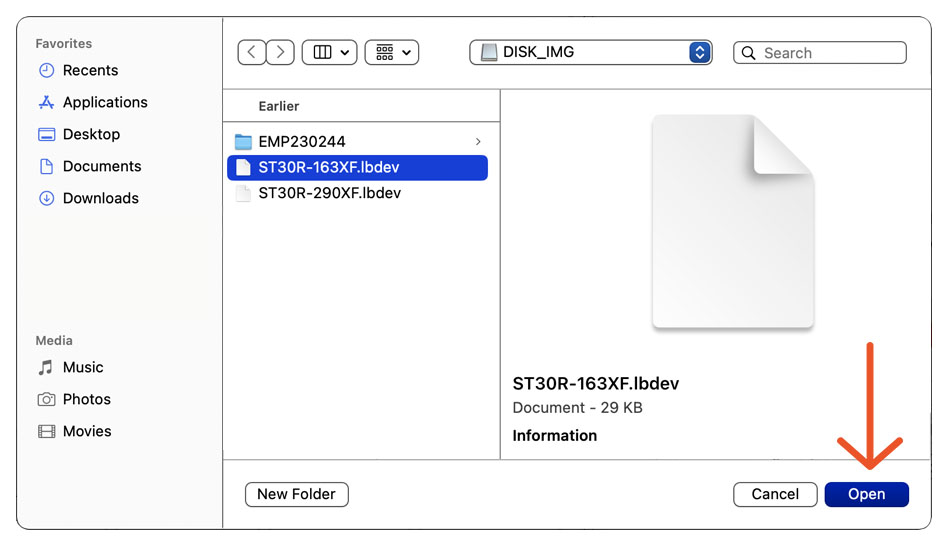Click the Earlier group header

[279, 106]
